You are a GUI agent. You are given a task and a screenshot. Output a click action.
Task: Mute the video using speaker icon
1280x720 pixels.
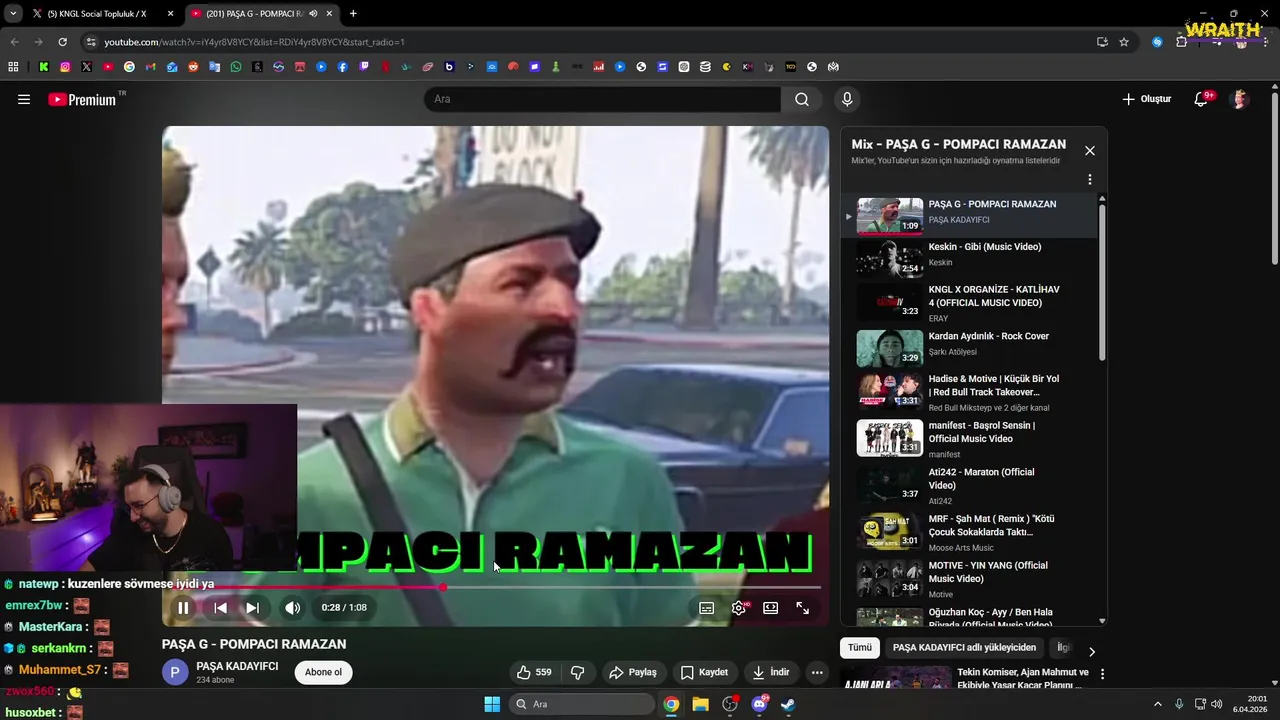point(292,607)
